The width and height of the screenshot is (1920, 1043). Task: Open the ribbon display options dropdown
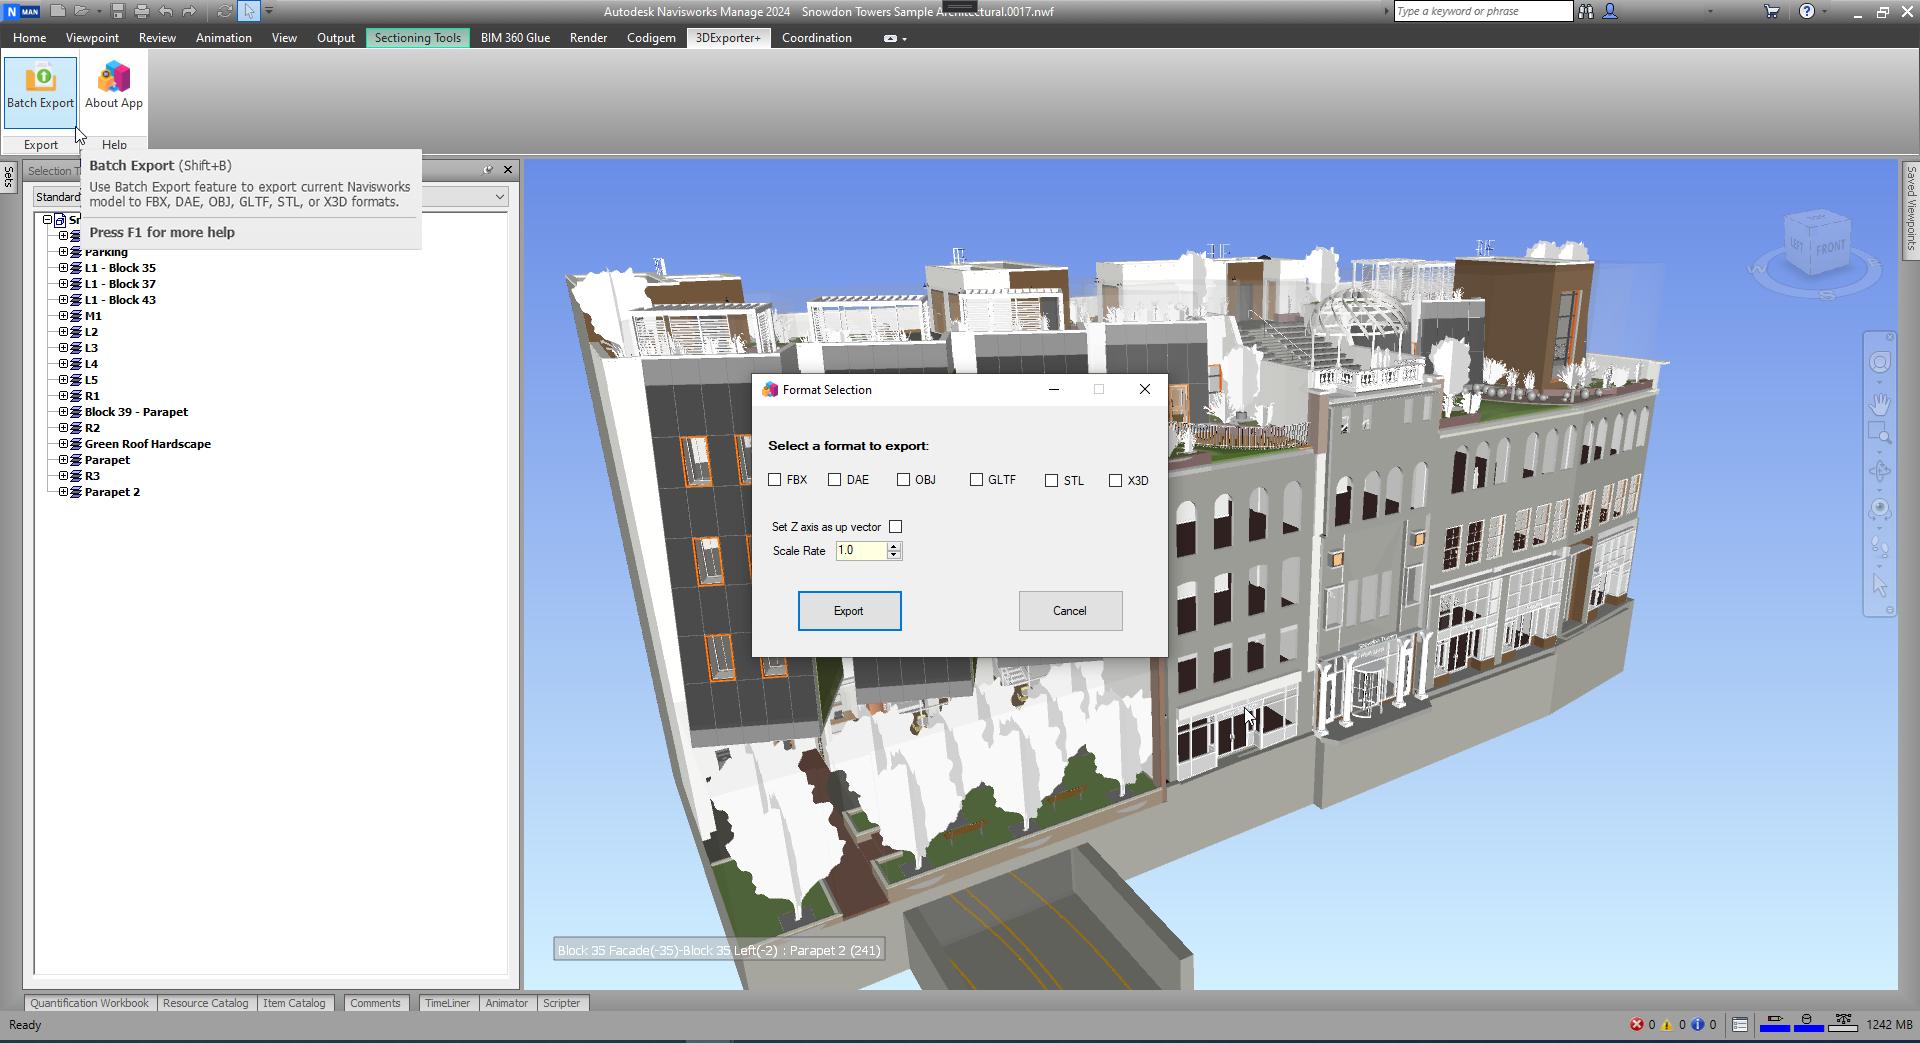tap(895, 38)
